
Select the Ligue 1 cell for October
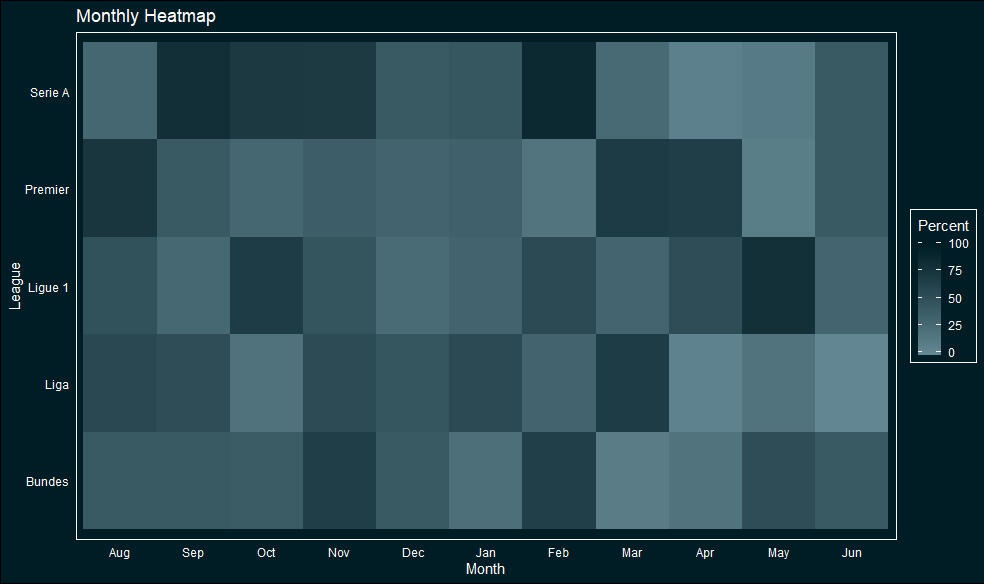coord(266,286)
